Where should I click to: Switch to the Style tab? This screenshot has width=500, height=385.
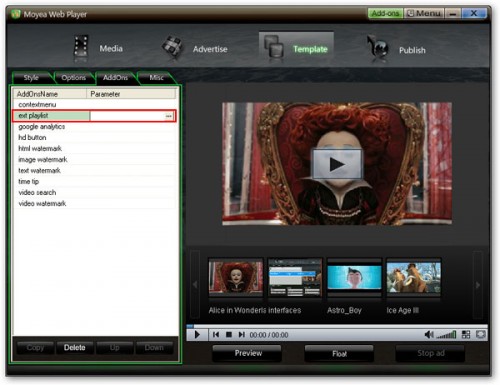coord(31,78)
